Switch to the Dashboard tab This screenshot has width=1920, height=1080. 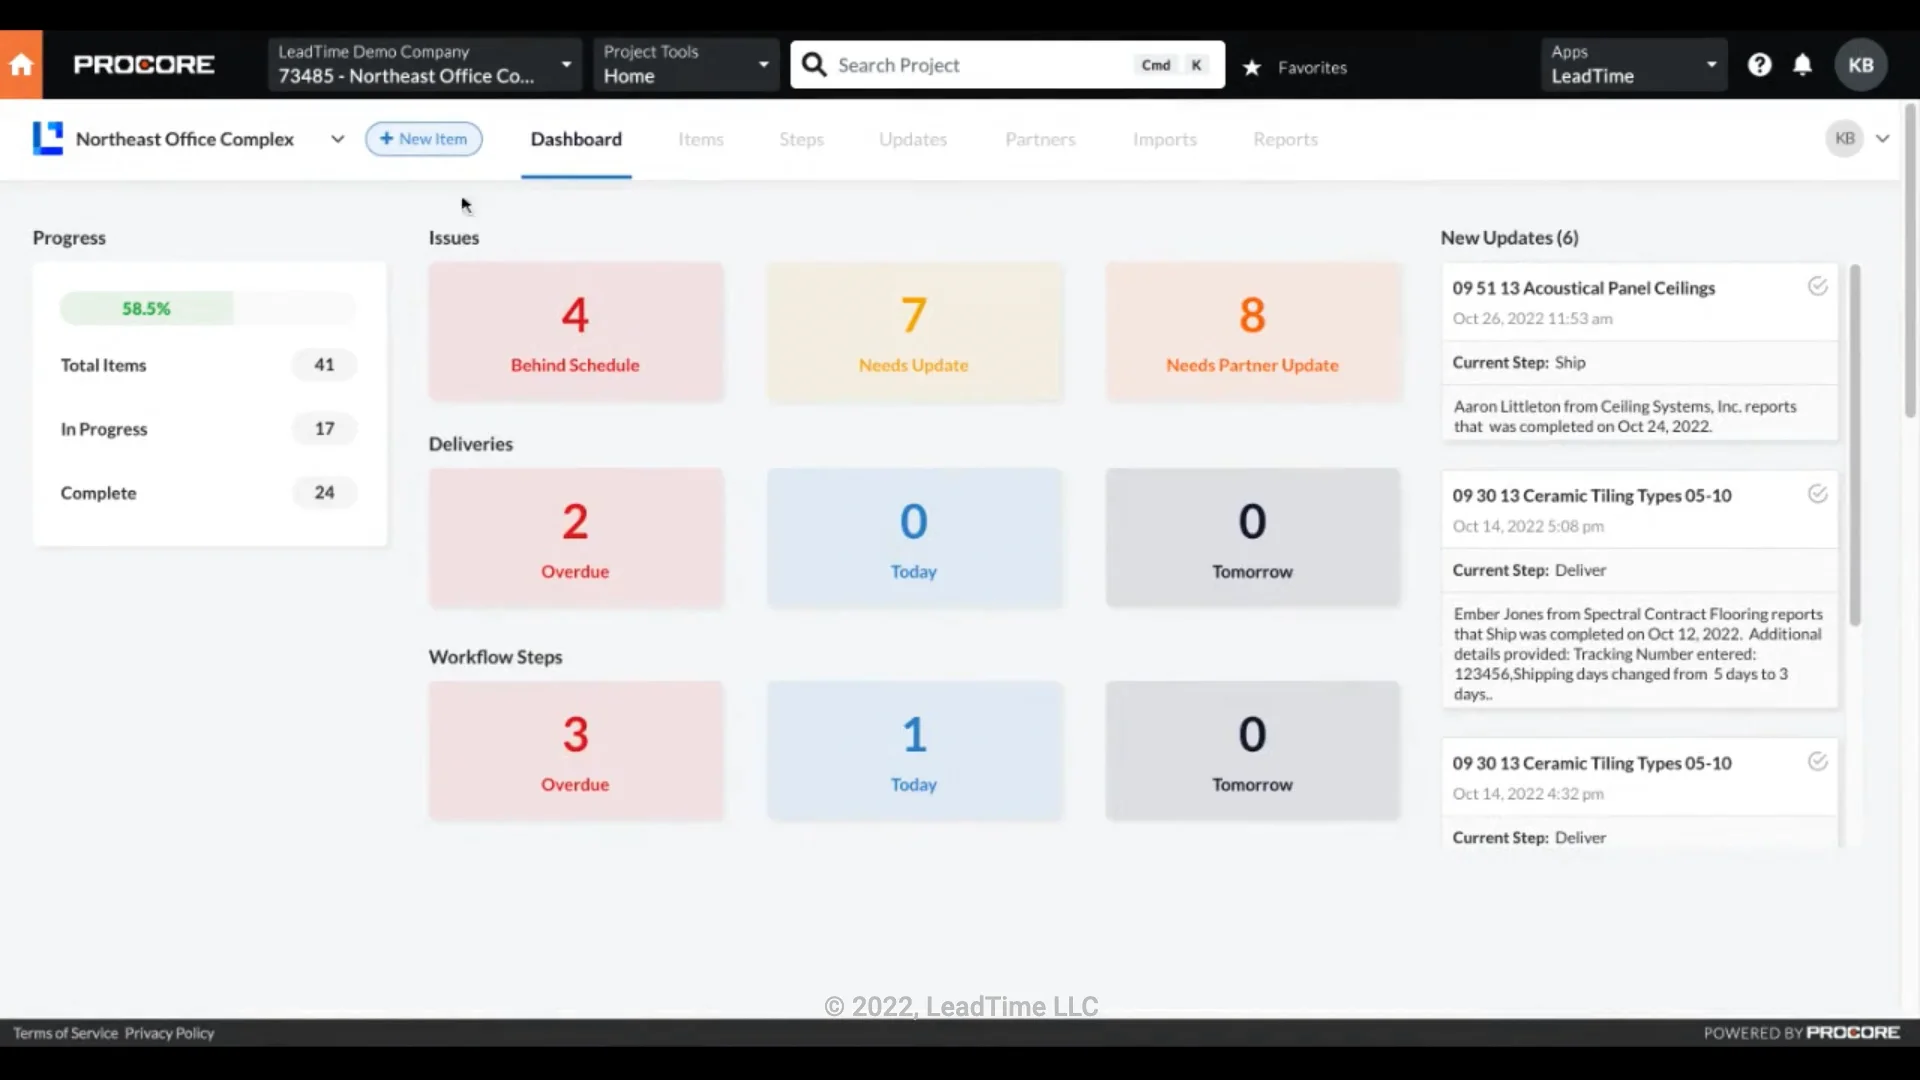coord(576,139)
